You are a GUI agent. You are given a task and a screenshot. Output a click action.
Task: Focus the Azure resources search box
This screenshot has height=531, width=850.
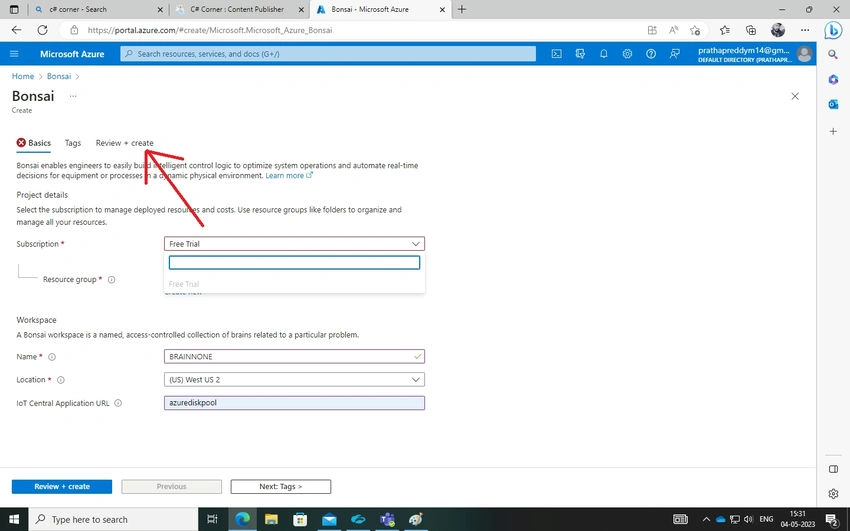click(328, 54)
